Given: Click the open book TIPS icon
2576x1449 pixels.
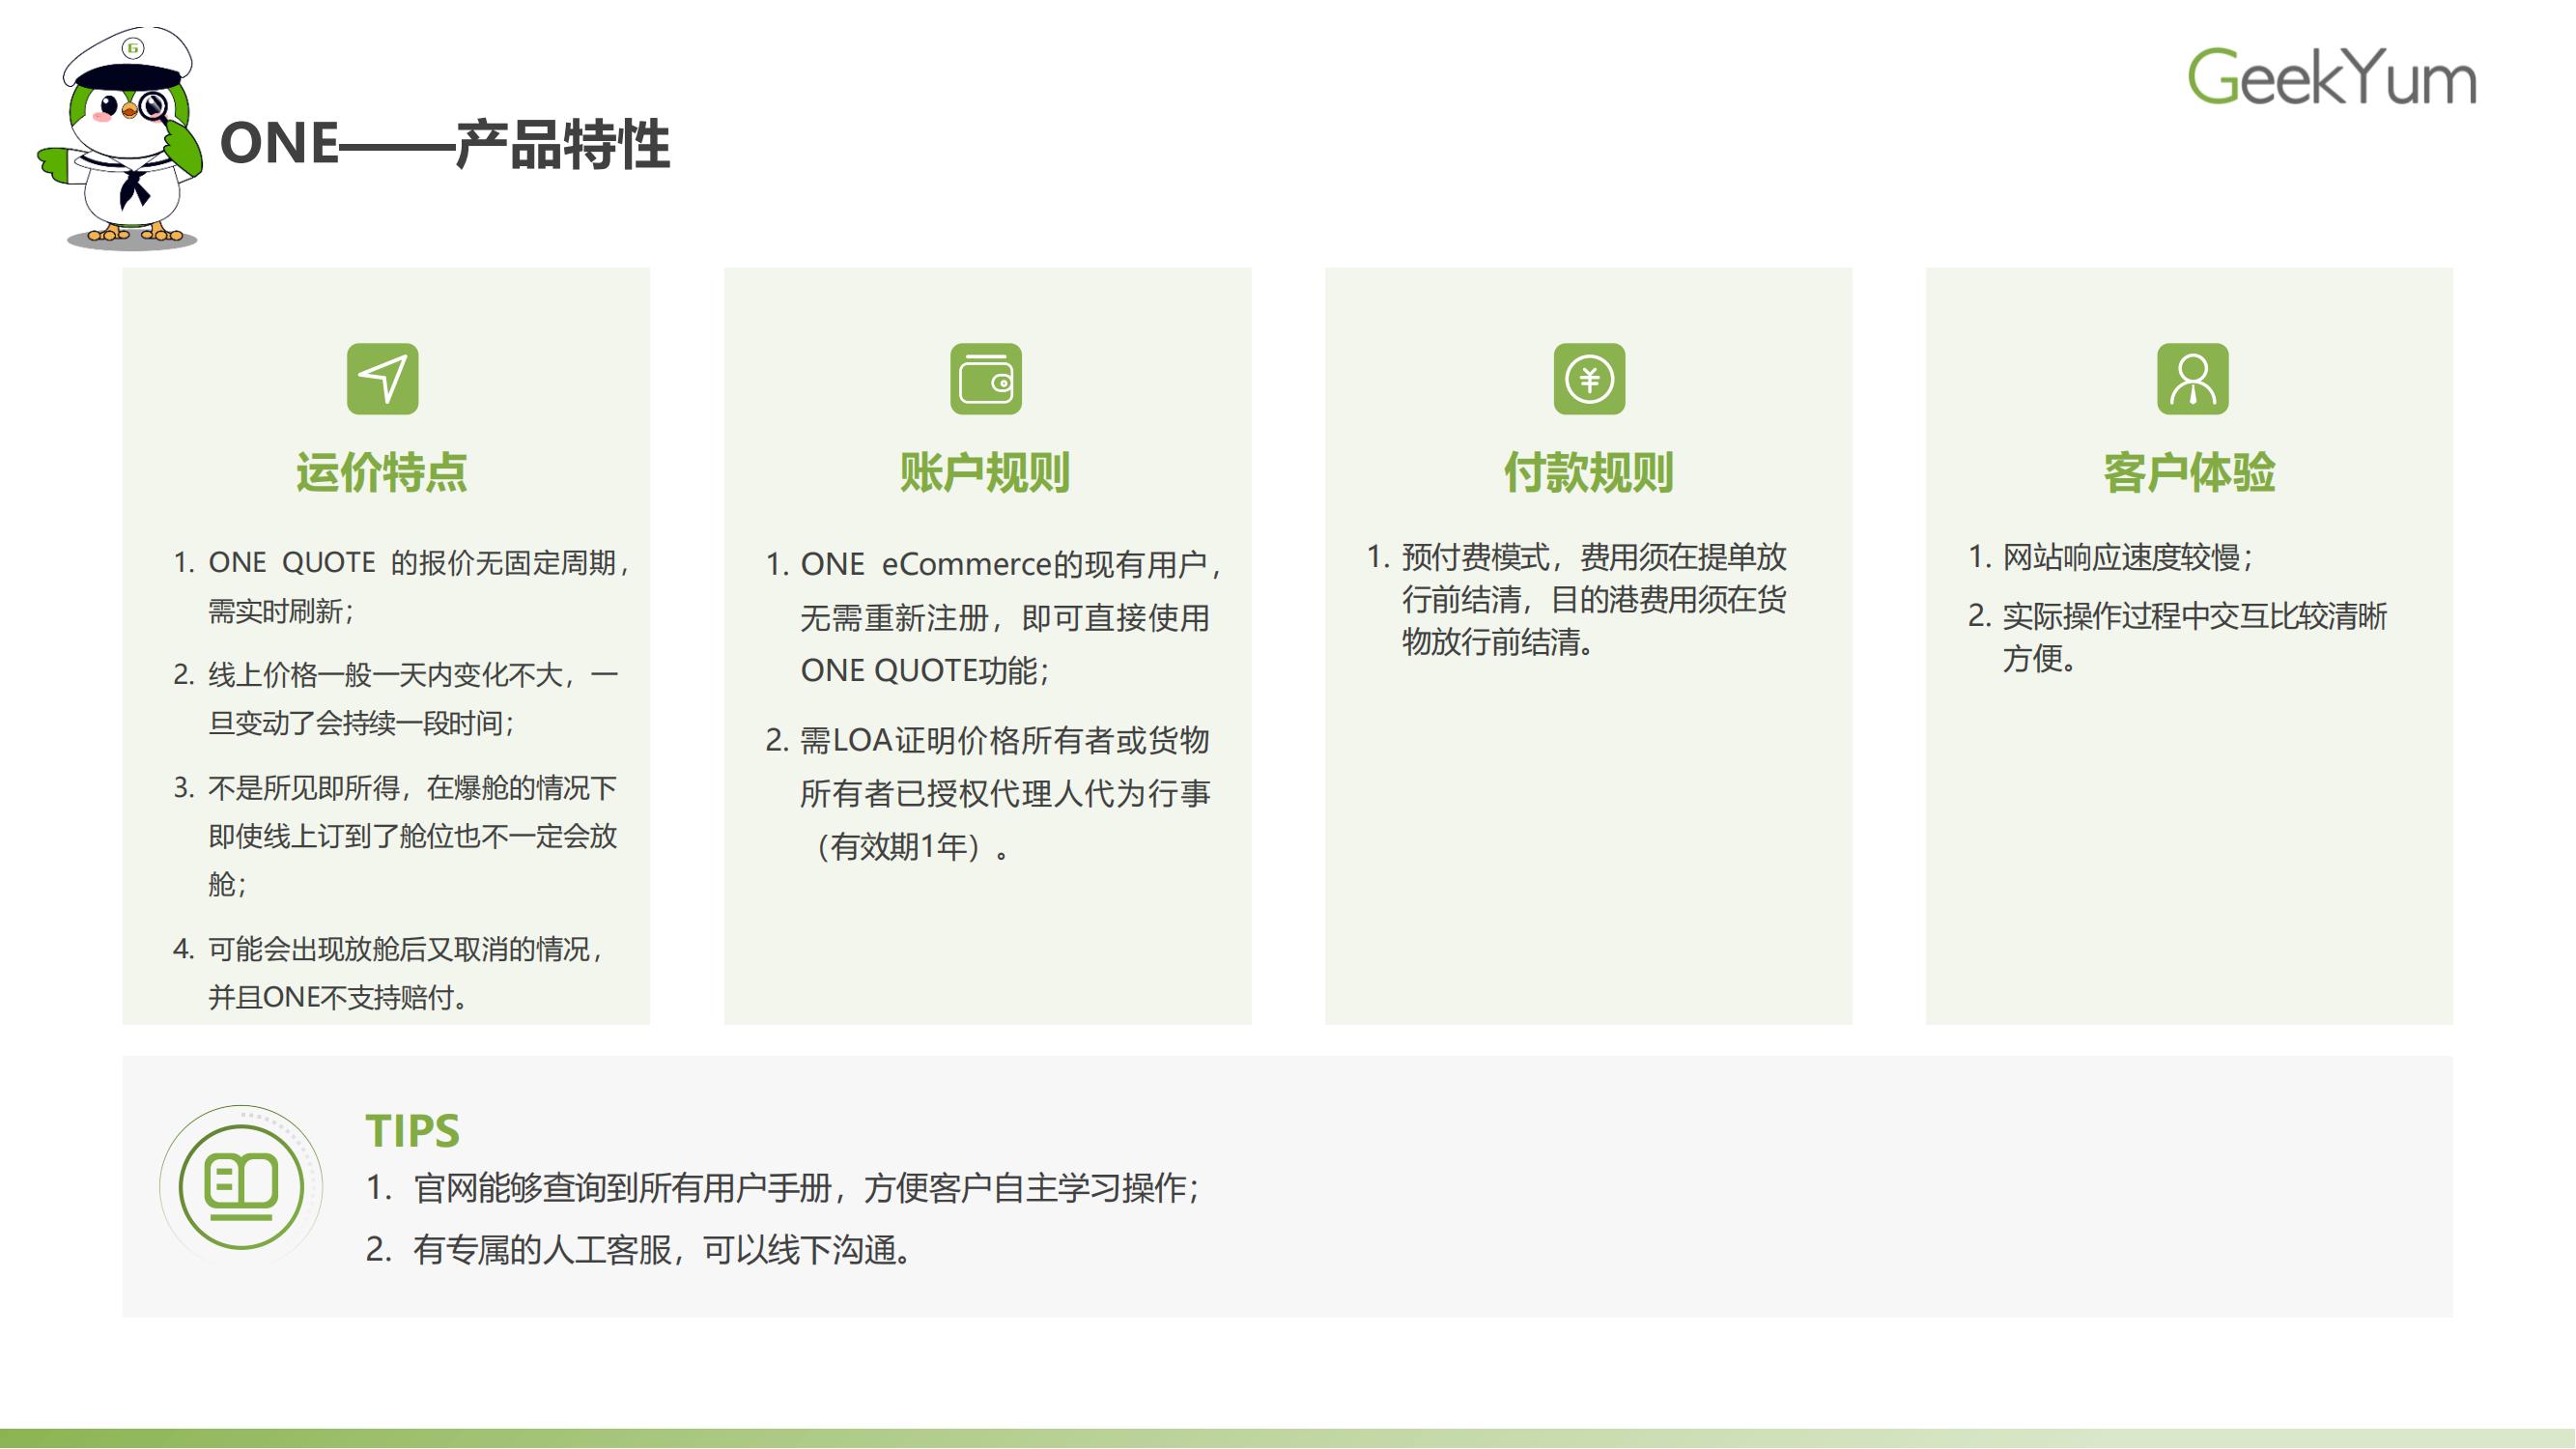Looking at the screenshot, I should point(241,1186).
